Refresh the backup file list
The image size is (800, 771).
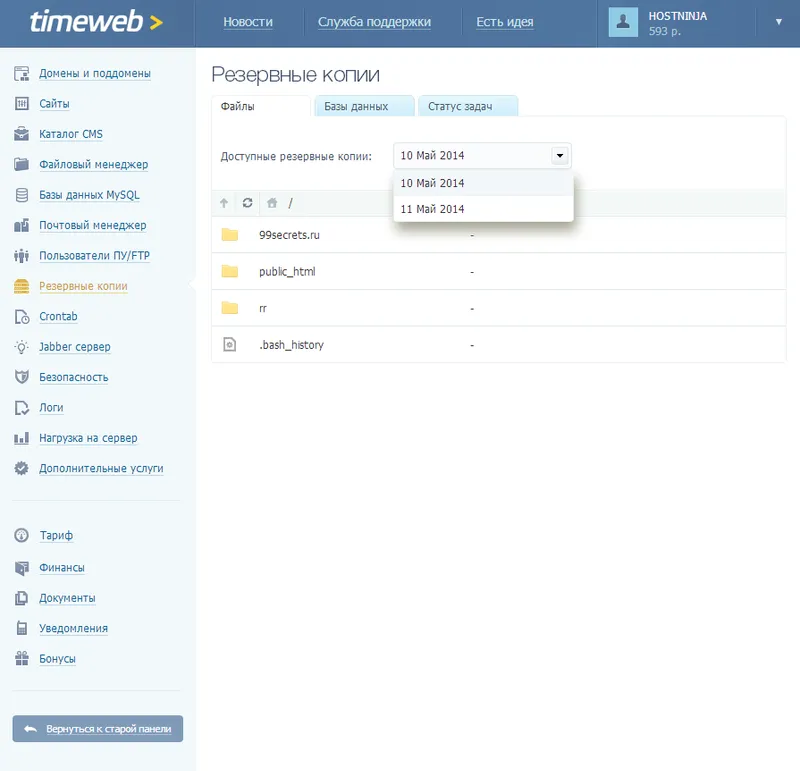pyautogui.click(x=247, y=203)
